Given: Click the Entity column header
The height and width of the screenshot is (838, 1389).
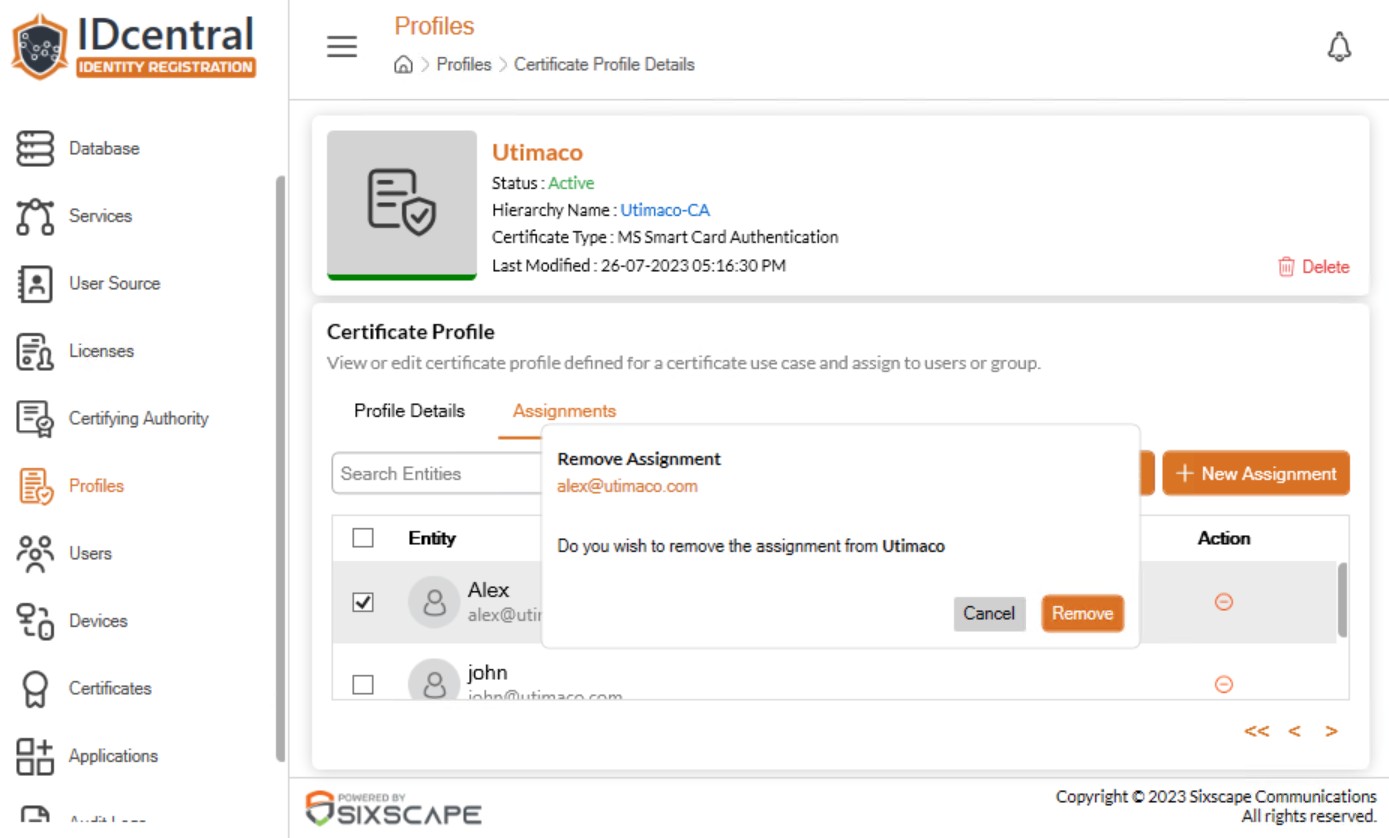Looking at the screenshot, I should point(432,538).
